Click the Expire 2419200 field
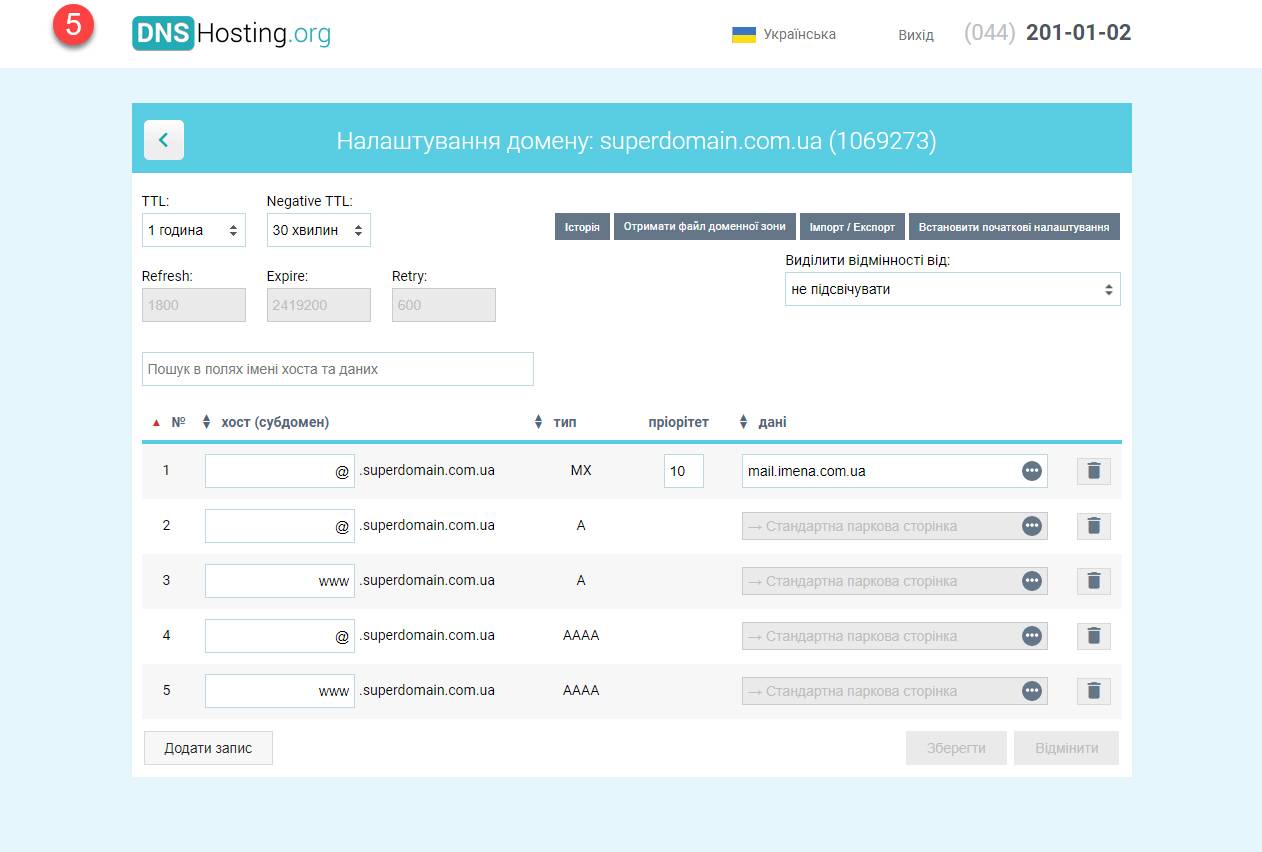Screen dimensions: 1262x852 pyautogui.click(x=319, y=305)
